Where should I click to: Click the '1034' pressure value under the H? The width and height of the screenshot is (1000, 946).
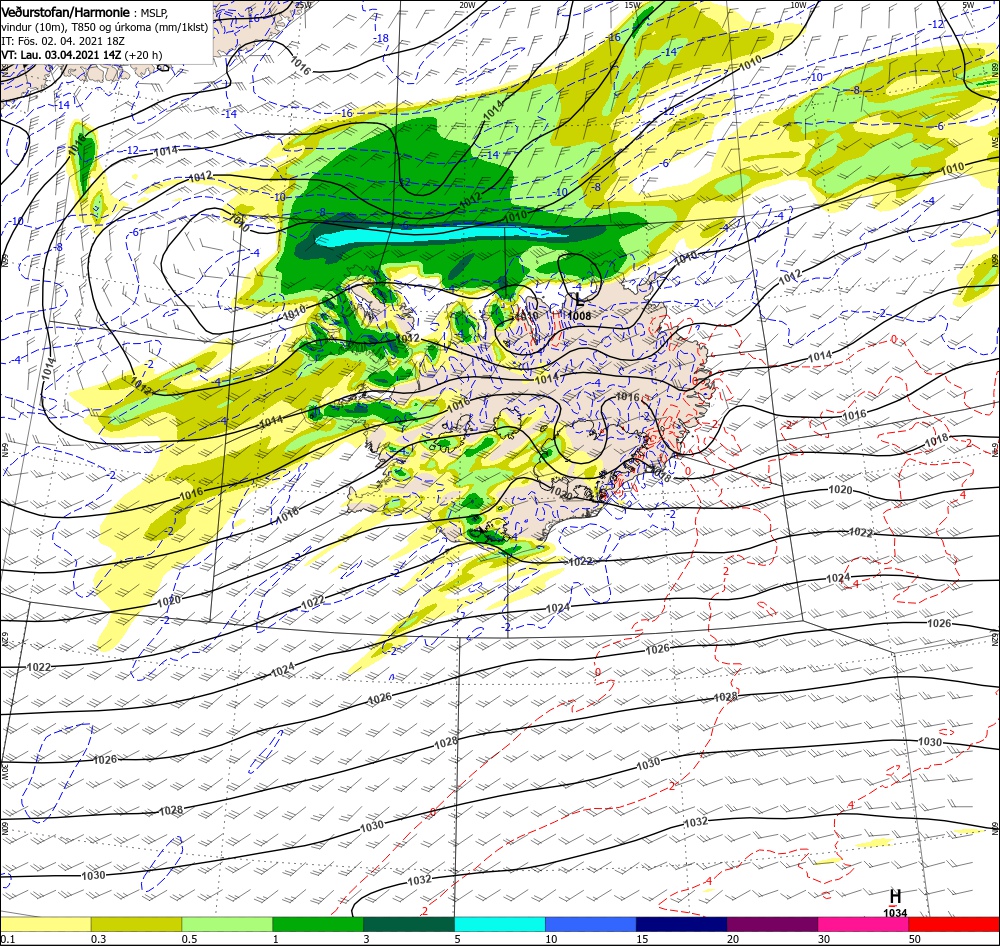tap(895, 913)
